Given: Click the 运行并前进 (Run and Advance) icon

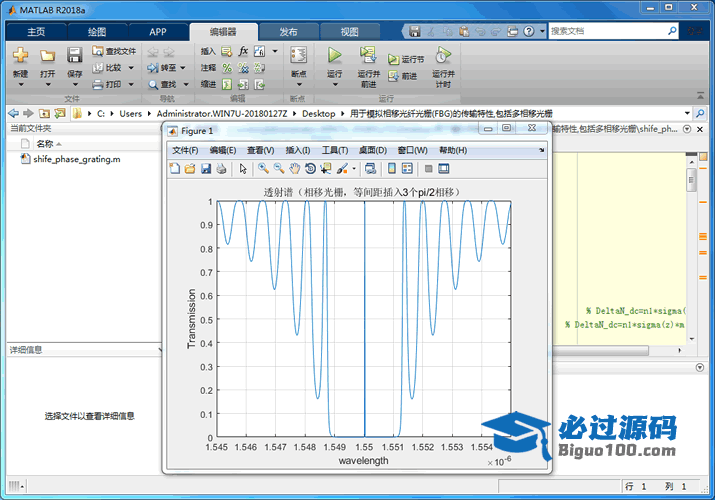Looking at the screenshot, I should (368, 55).
